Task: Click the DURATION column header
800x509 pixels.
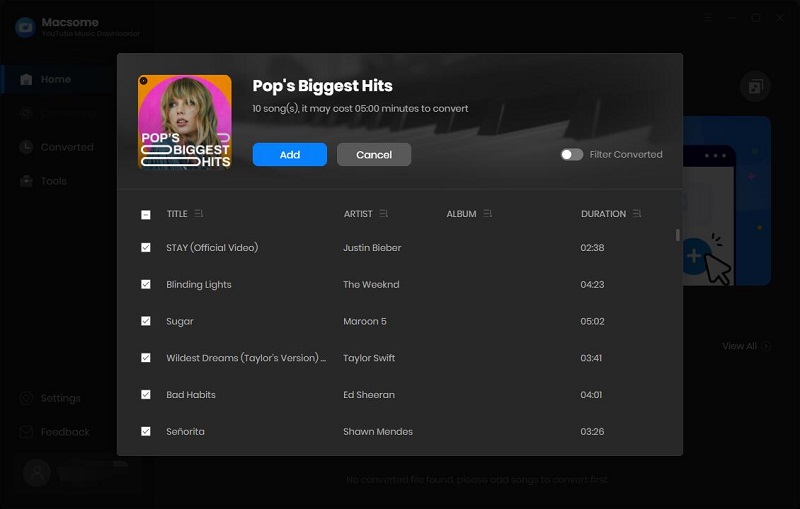Action: pos(603,214)
